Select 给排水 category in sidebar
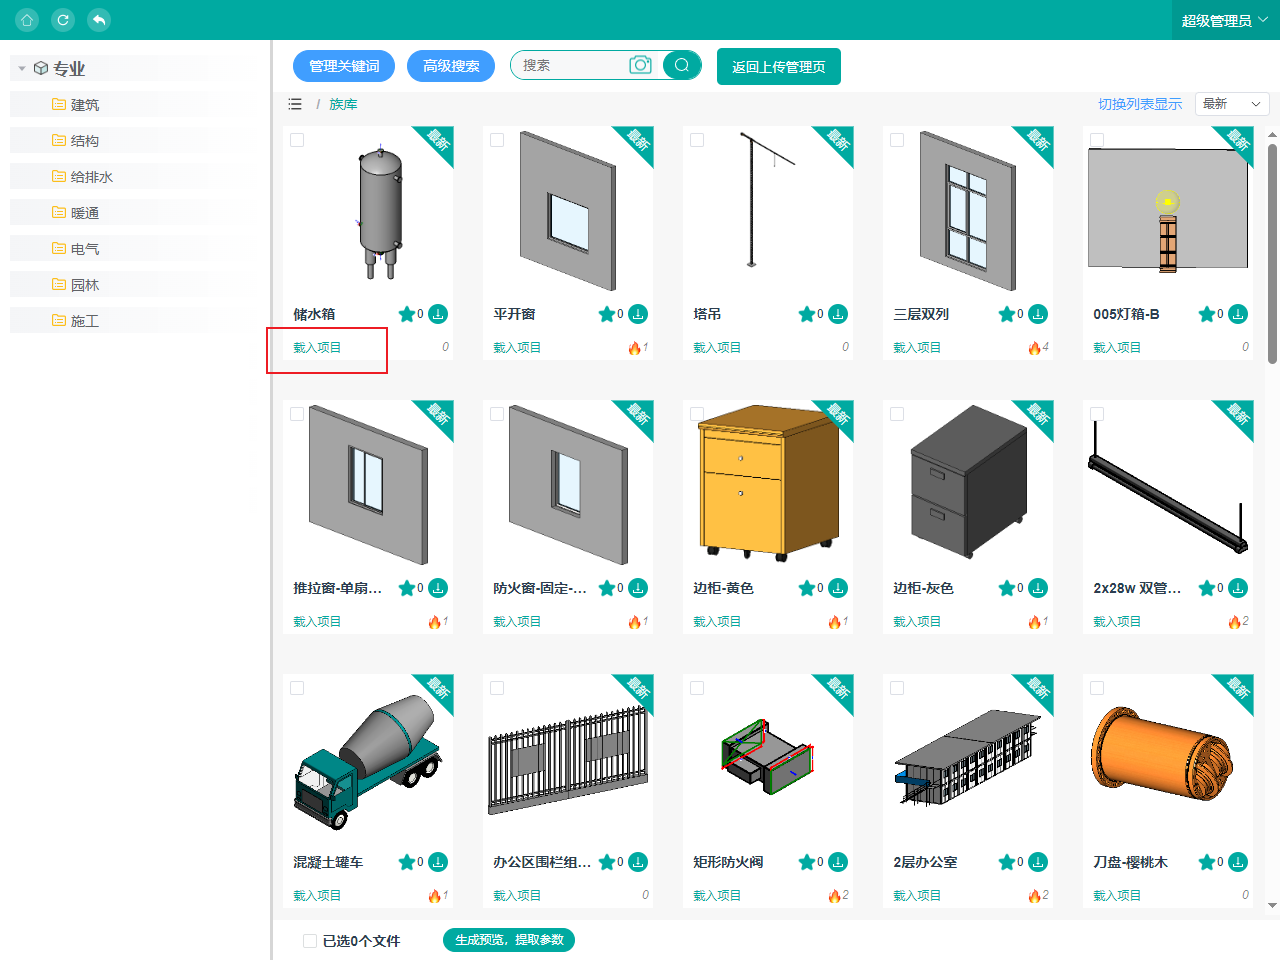 [91, 177]
